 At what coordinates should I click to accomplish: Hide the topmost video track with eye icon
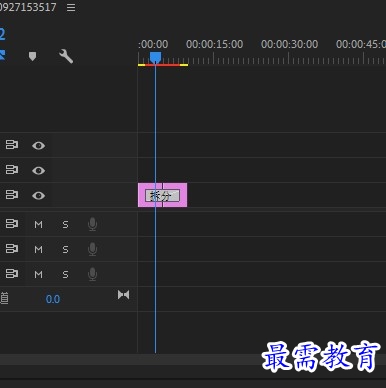coord(38,145)
